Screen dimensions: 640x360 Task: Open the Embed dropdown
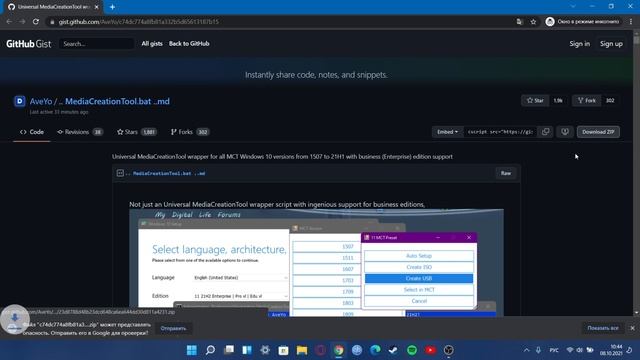coord(447,132)
